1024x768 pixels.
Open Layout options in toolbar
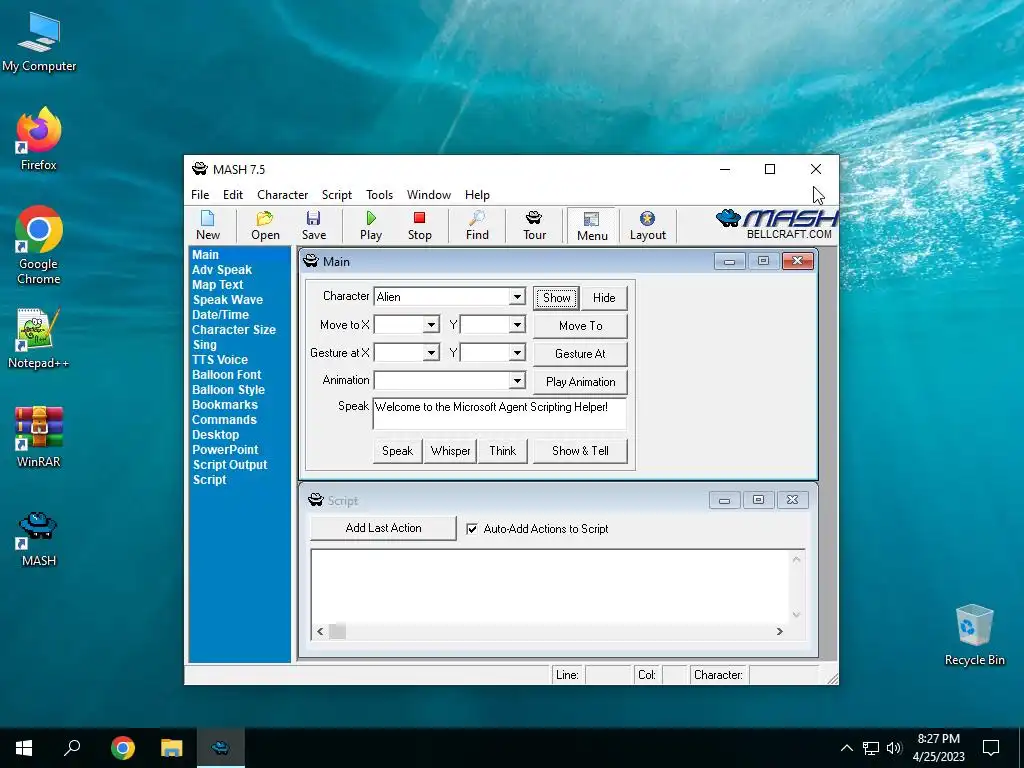pyautogui.click(x=647, y=225)
